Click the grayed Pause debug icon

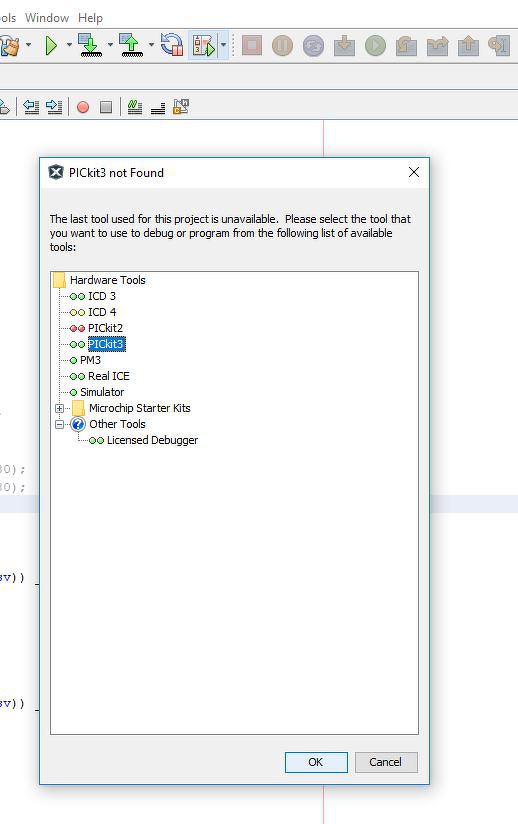coord(283,45)
